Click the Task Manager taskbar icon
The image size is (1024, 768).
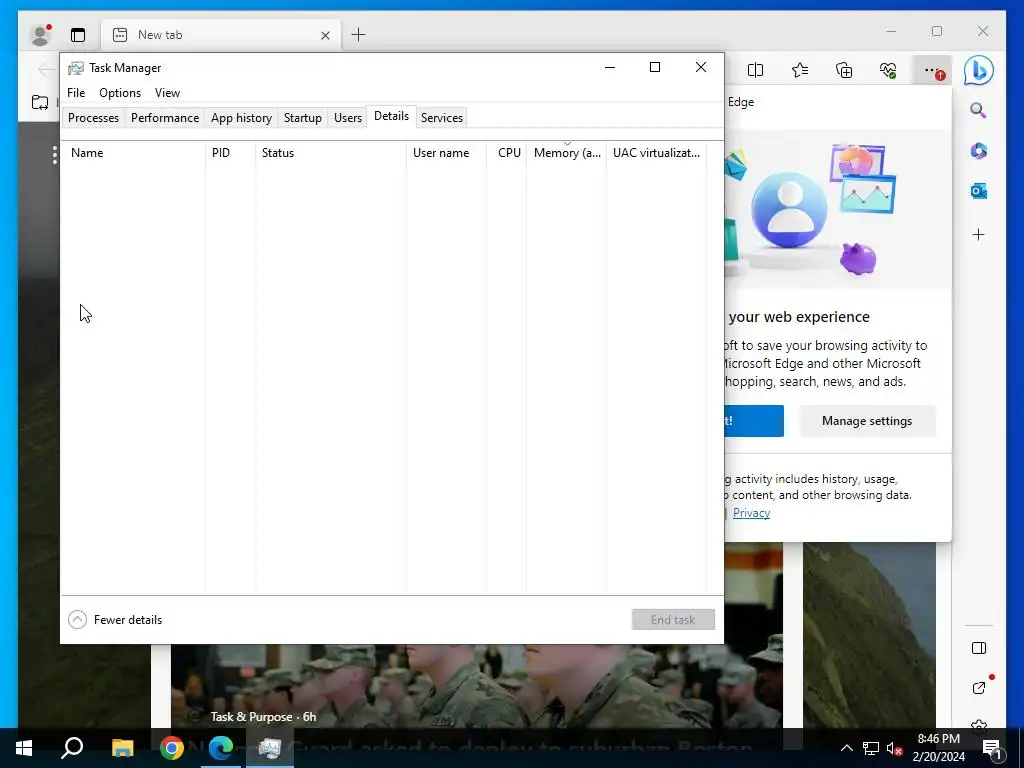[270, 748]
